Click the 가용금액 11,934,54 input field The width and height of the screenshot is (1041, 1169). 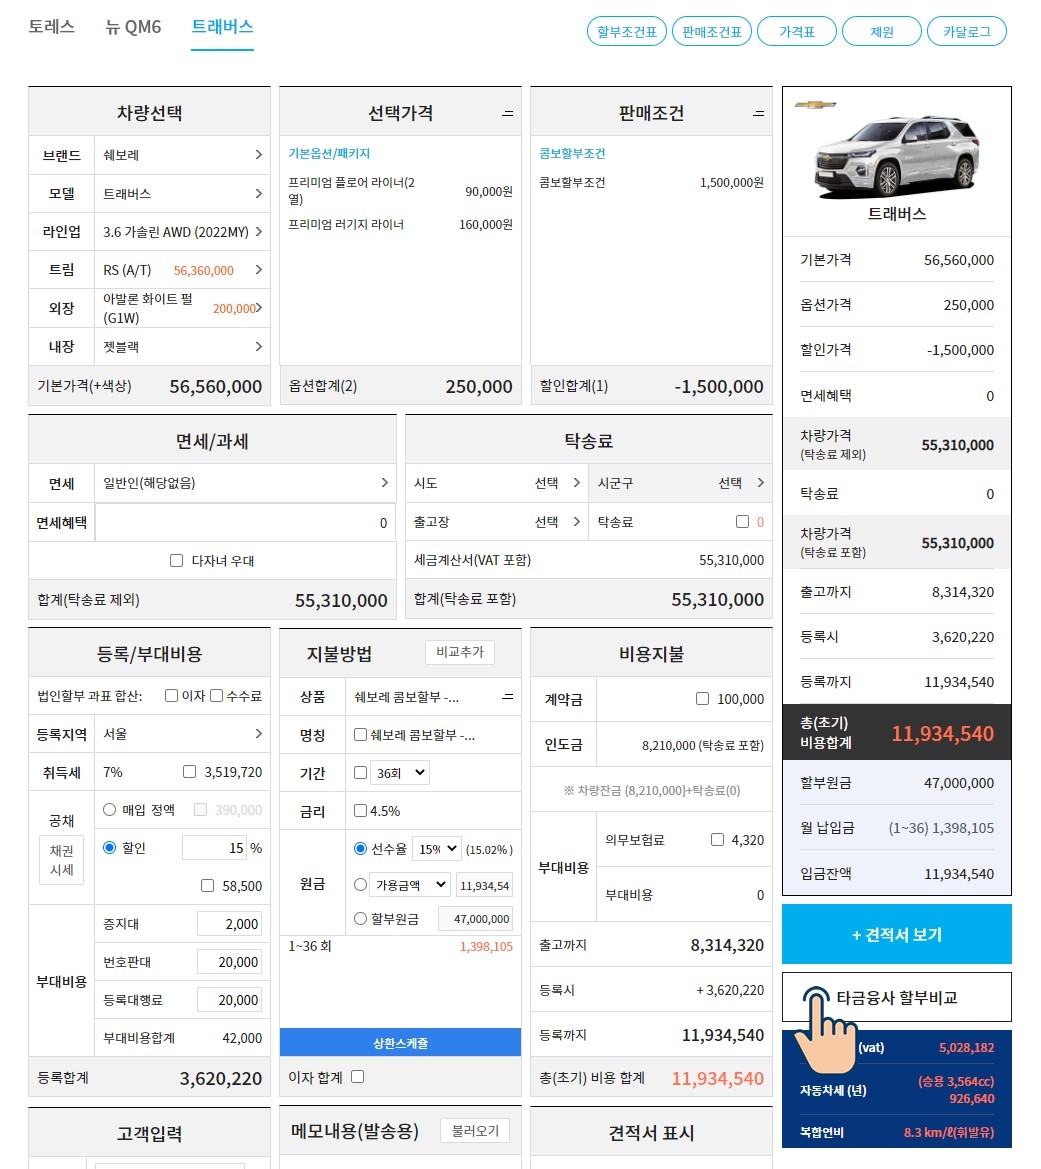[x=484, y=886]
